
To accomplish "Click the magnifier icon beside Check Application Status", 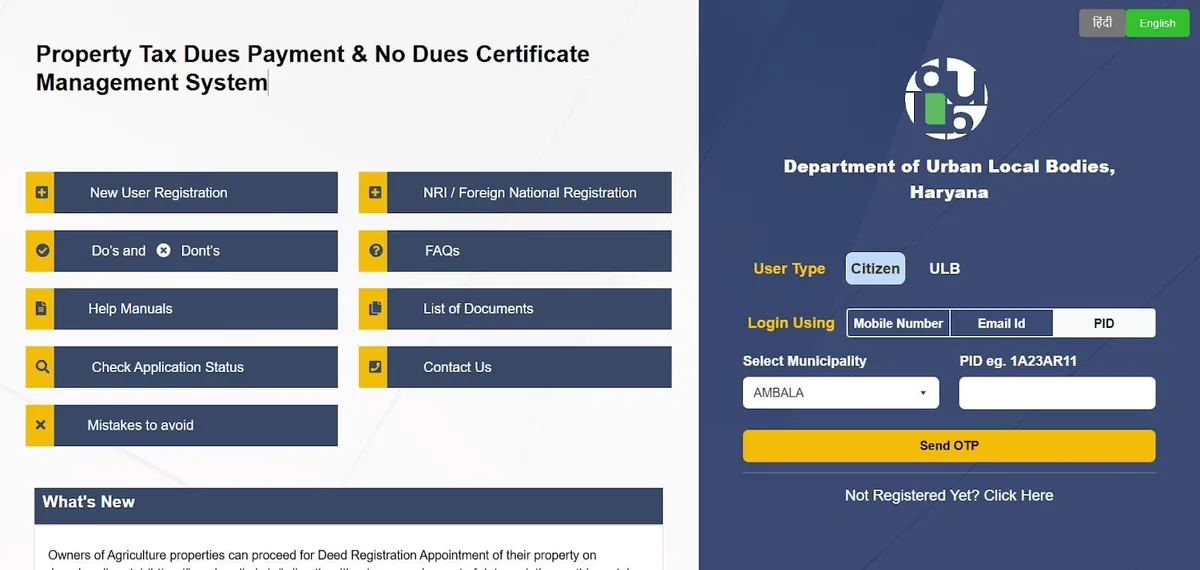I will pyautogui.click(x=41, y=367).
